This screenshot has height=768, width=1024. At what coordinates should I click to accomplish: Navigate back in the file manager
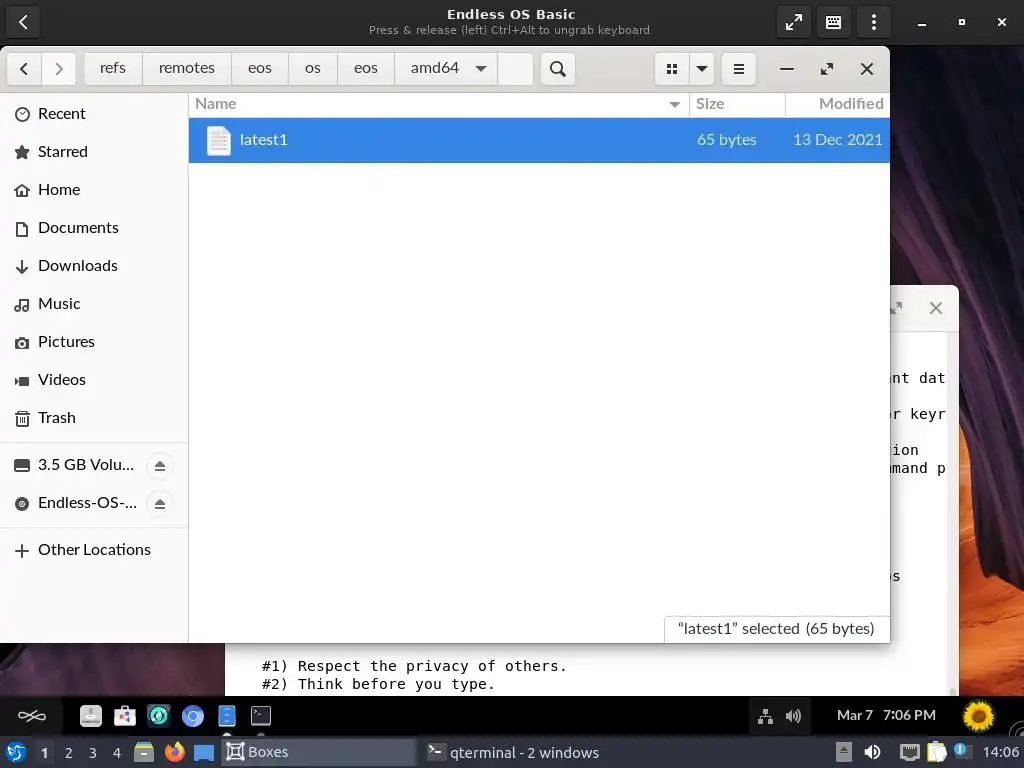(x=24, y=69)
